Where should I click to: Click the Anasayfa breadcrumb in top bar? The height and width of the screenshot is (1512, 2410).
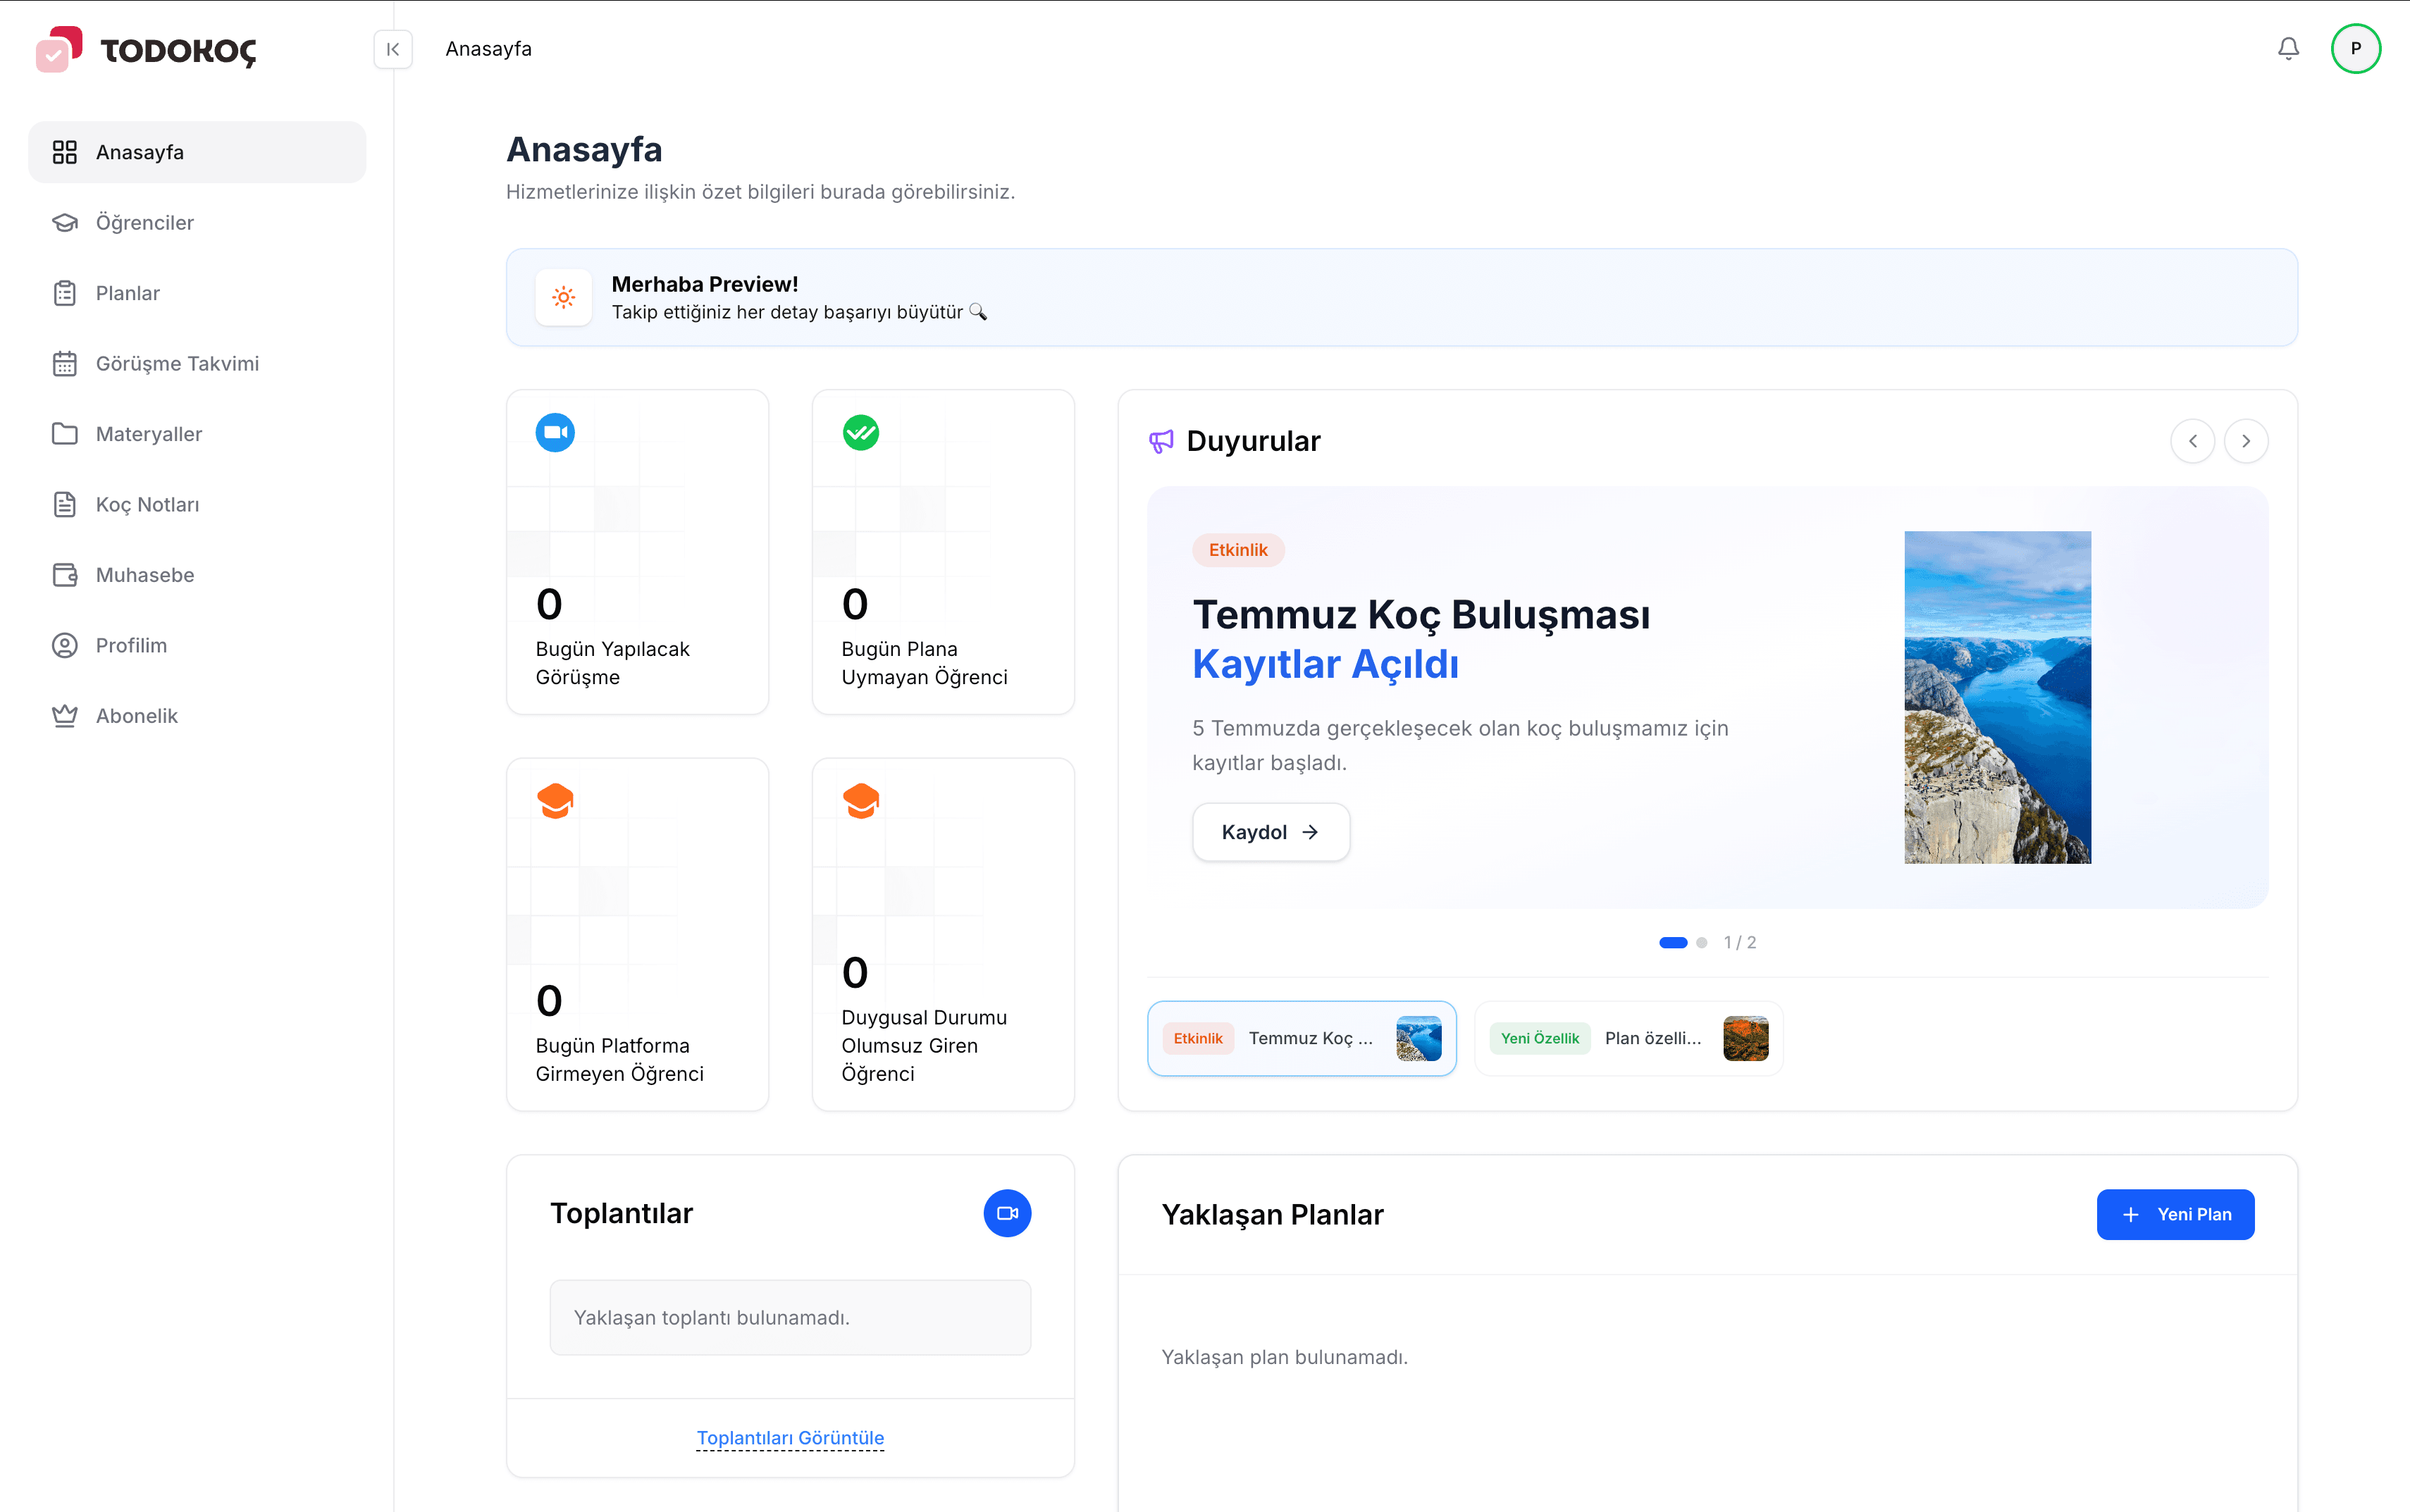488,49
